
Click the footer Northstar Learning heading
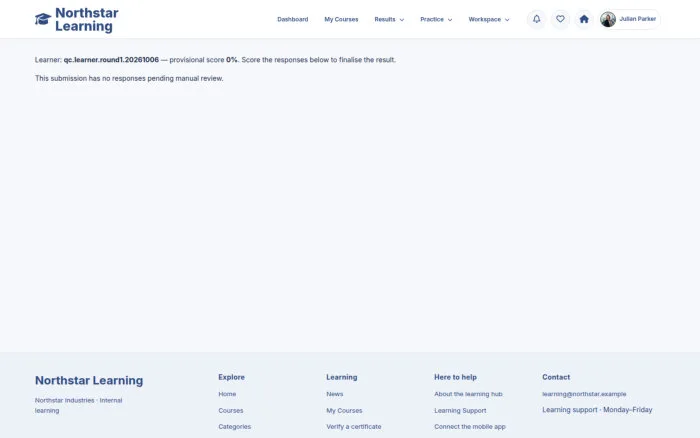(89, 380)
